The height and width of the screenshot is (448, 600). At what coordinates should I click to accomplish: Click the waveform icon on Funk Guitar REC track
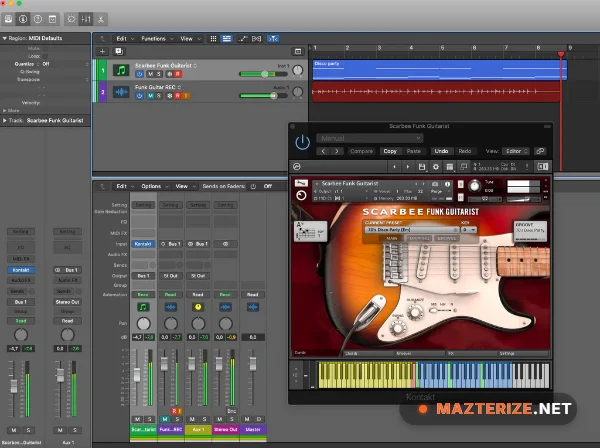click(121, 92)
